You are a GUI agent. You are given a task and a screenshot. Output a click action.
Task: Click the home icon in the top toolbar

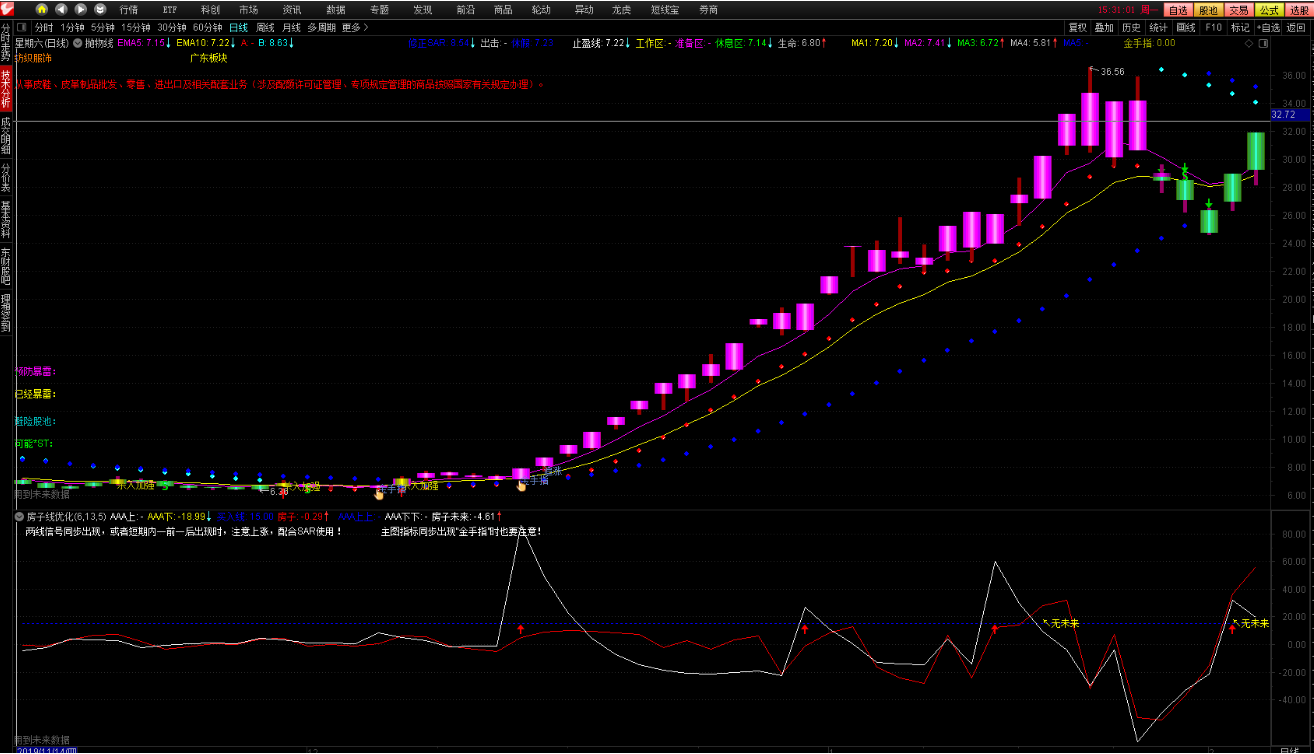pos(42,9)
